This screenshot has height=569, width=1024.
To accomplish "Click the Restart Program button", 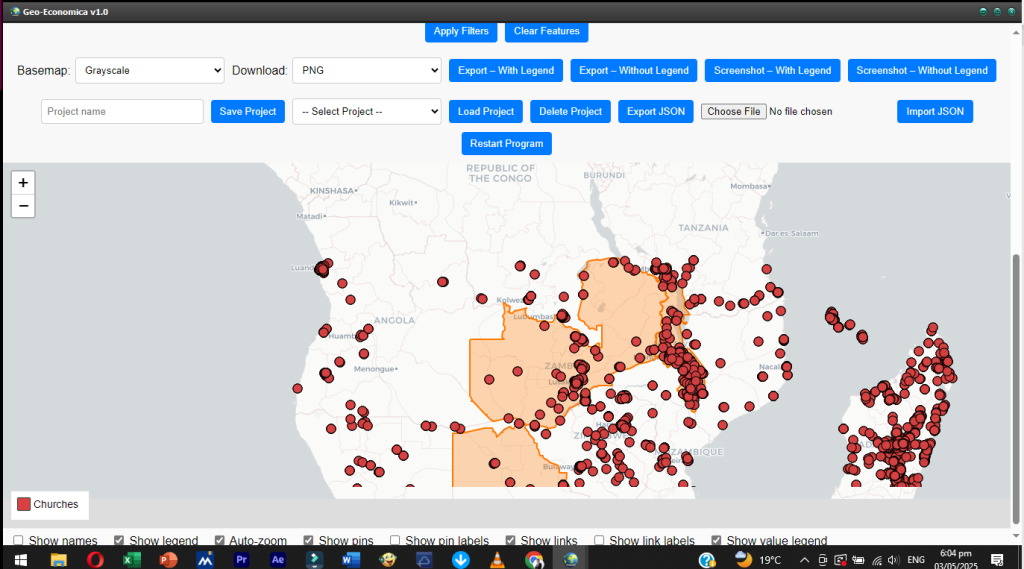I will click(x=506, y=143).
